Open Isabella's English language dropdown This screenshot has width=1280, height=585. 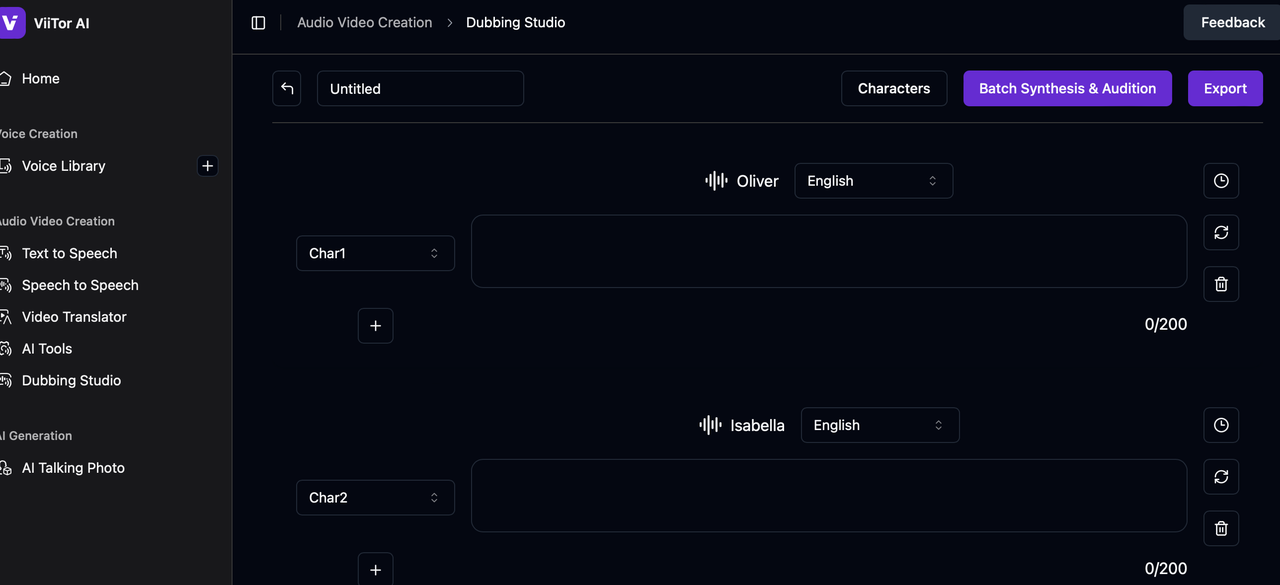879,425
